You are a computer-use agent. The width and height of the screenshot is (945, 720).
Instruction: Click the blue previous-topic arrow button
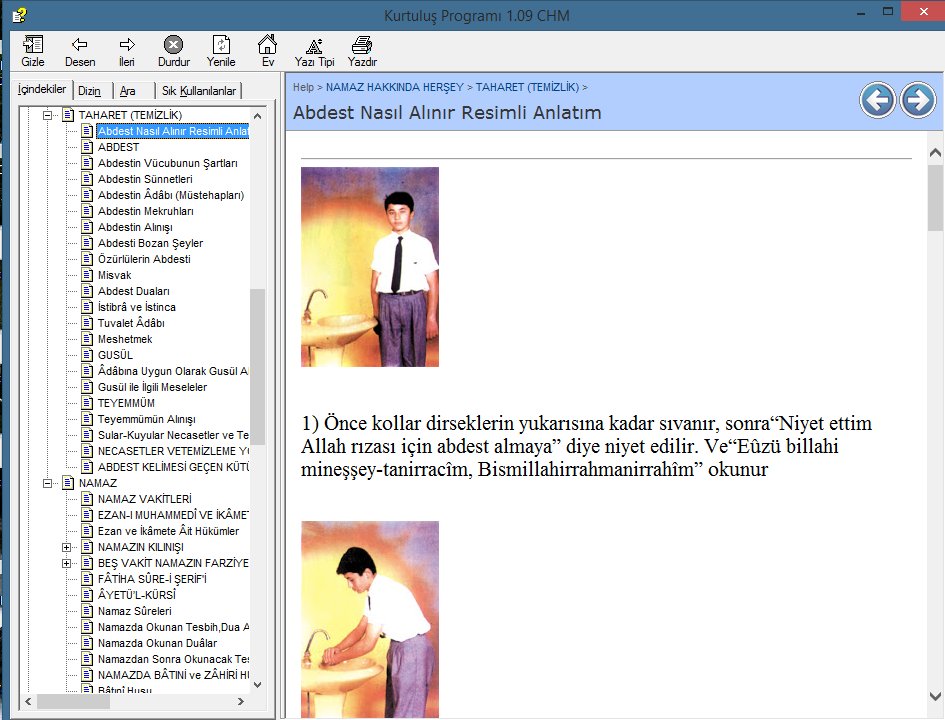(x=877, y=99)
